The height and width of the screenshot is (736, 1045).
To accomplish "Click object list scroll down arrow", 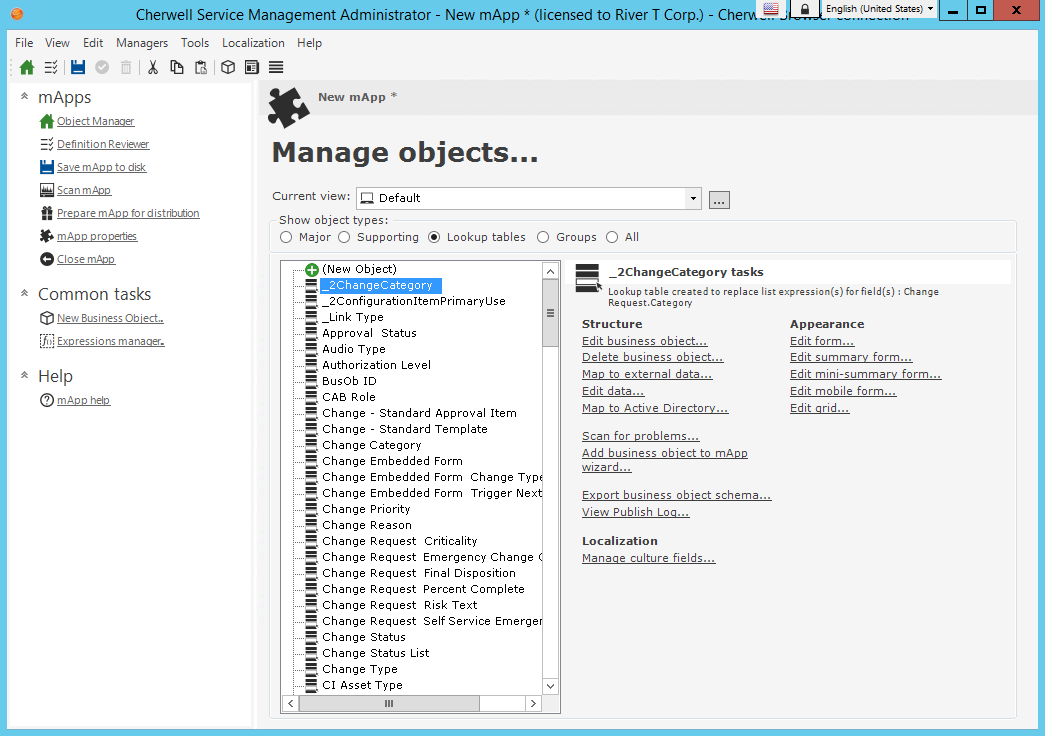I will click(x=550, y=686).
